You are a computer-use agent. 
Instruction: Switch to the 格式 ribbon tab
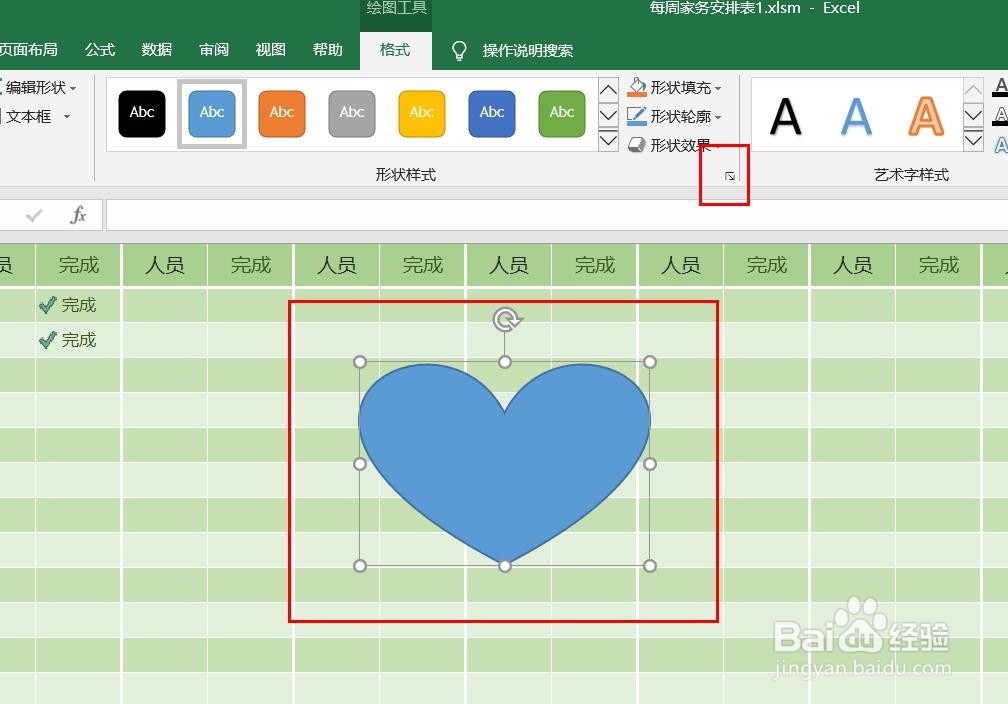point(395,50)
